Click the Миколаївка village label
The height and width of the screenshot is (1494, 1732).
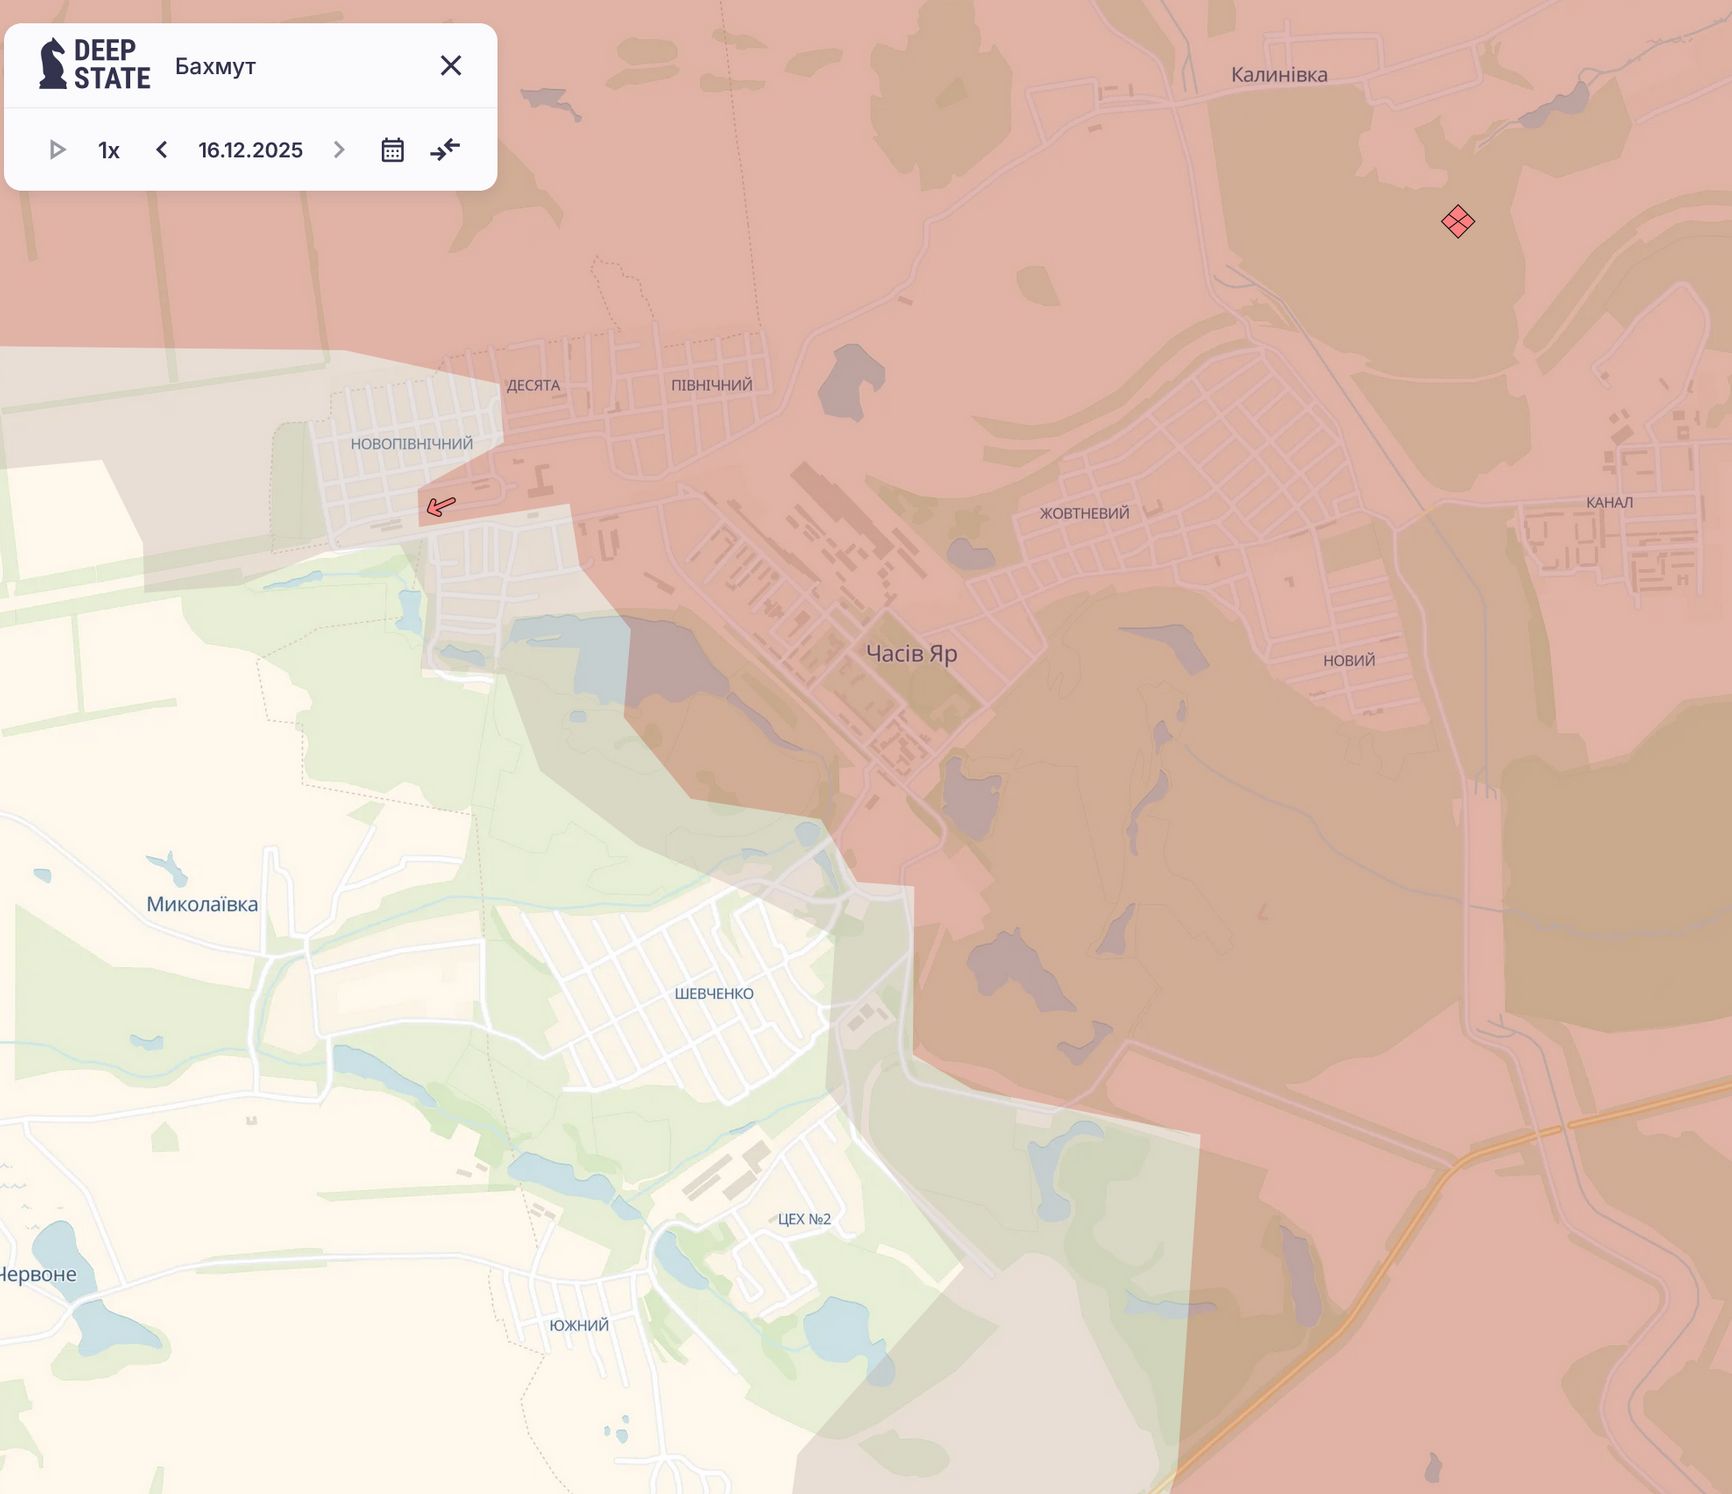[202, 904]
